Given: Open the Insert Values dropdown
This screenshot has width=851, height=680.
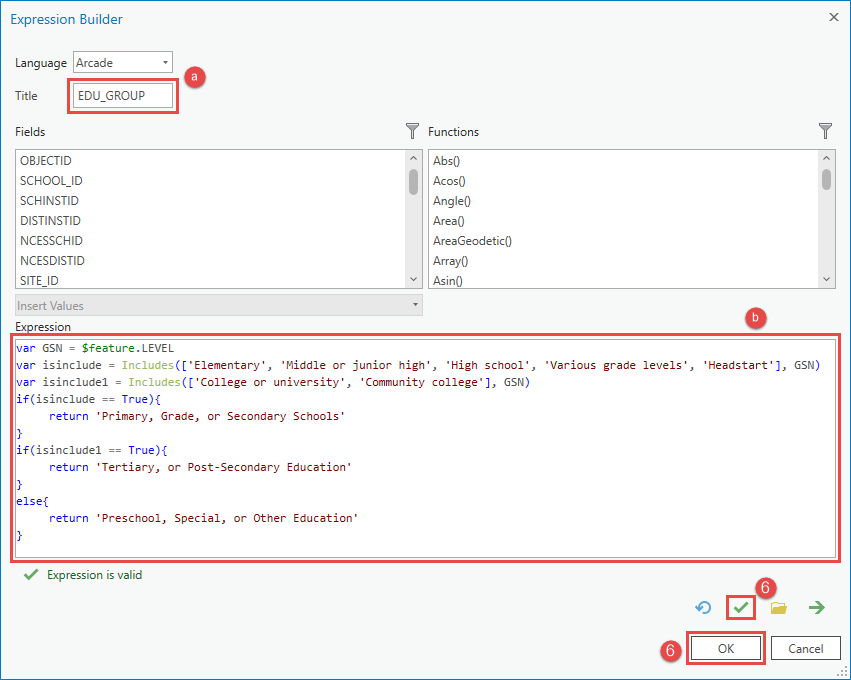Looking at the screenshot, I should pos(219,306).
